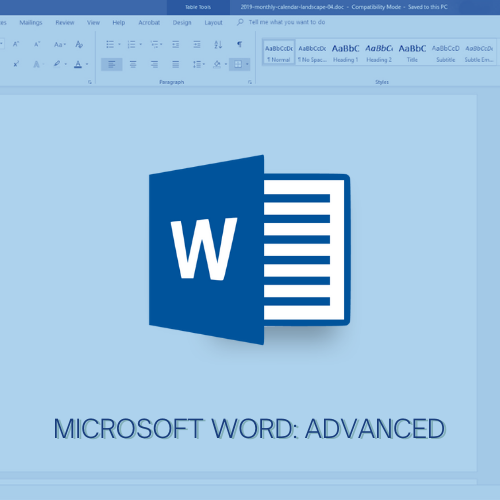Toggle Align Left paragraph button

tap(112, 64)
